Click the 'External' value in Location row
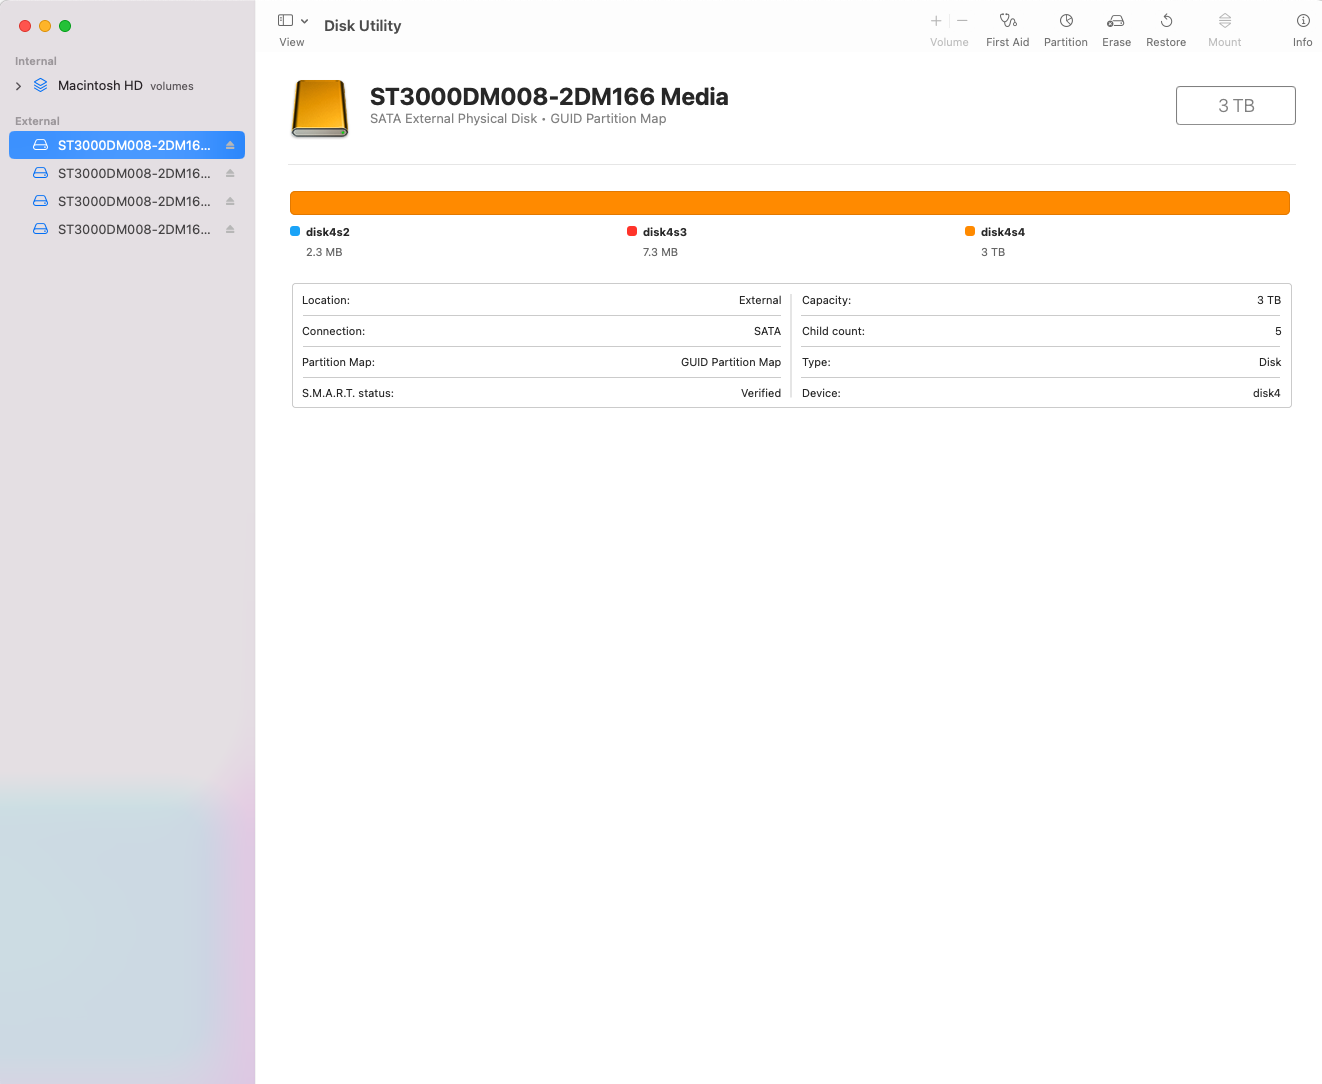The width and height of the screenshot is (1322, 1084). tap(760, 300)
